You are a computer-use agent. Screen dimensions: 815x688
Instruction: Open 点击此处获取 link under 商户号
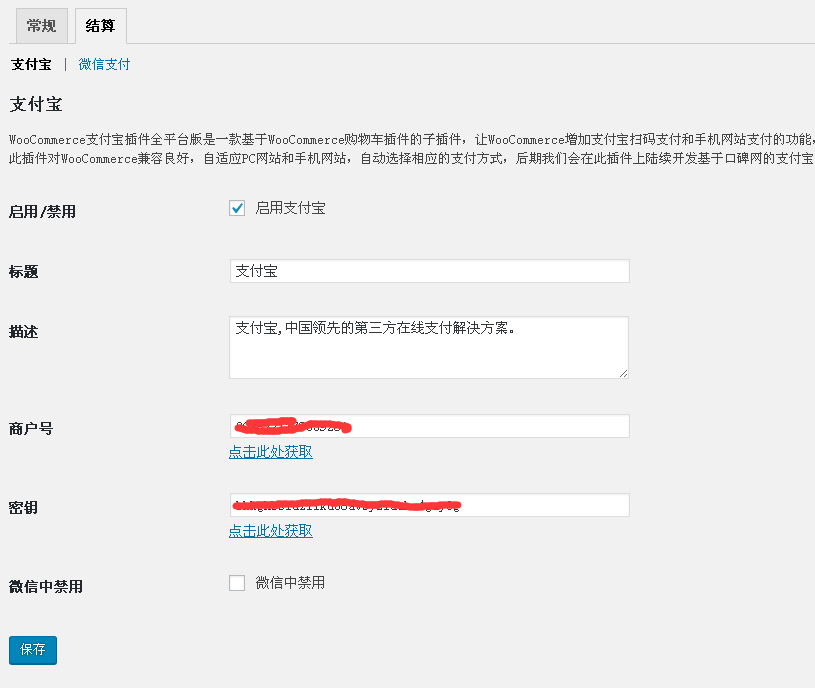coord(271,452)
